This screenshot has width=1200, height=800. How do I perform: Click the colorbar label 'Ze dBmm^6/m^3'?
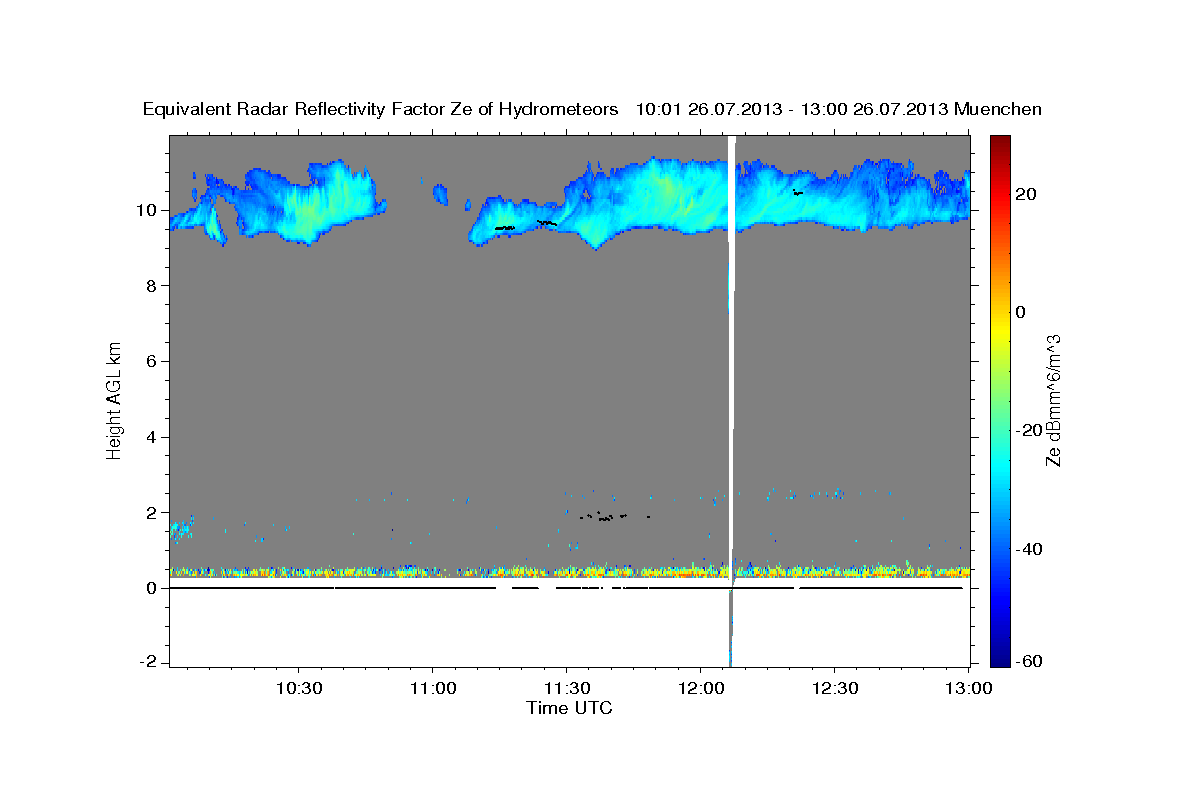(x=1053, y=400)
